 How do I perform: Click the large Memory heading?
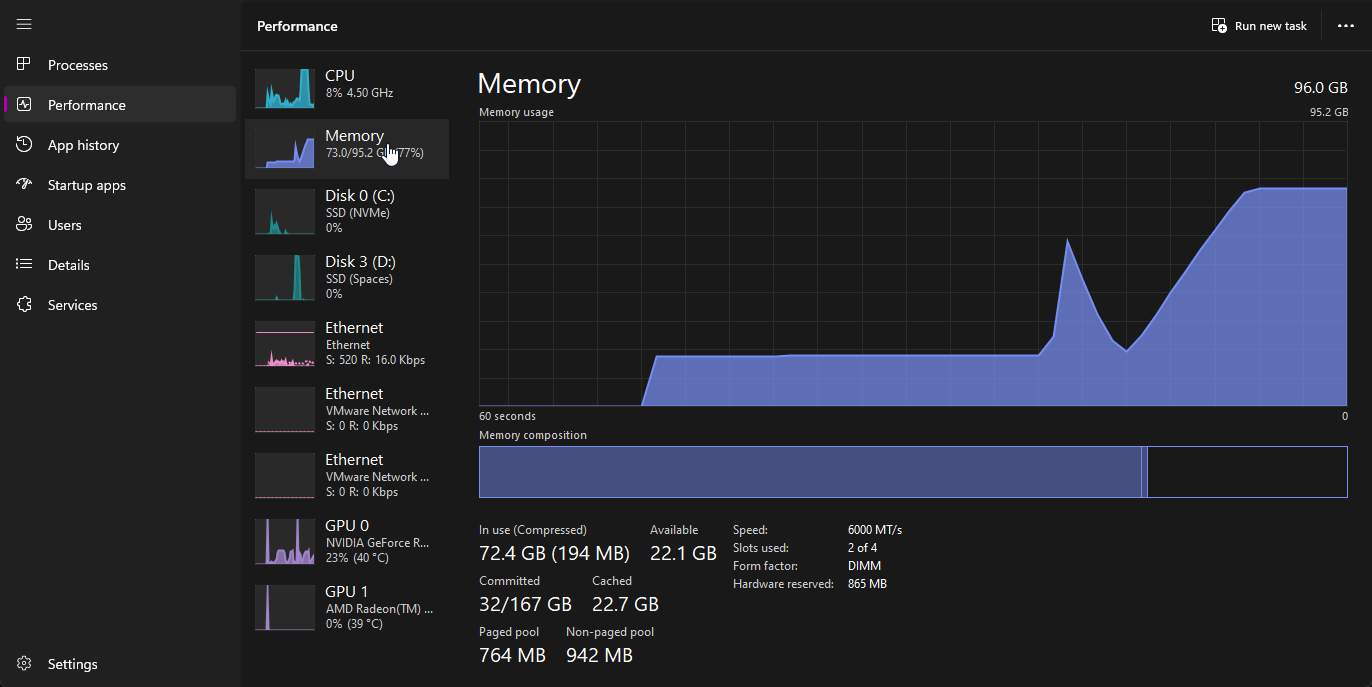pos(529,84)
